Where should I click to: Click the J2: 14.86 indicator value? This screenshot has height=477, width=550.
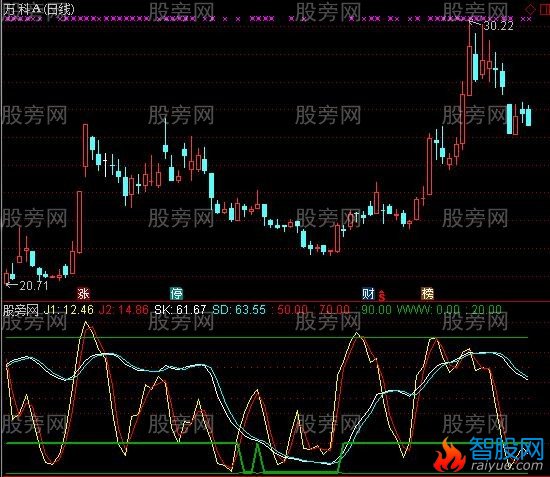click(123, 310)
